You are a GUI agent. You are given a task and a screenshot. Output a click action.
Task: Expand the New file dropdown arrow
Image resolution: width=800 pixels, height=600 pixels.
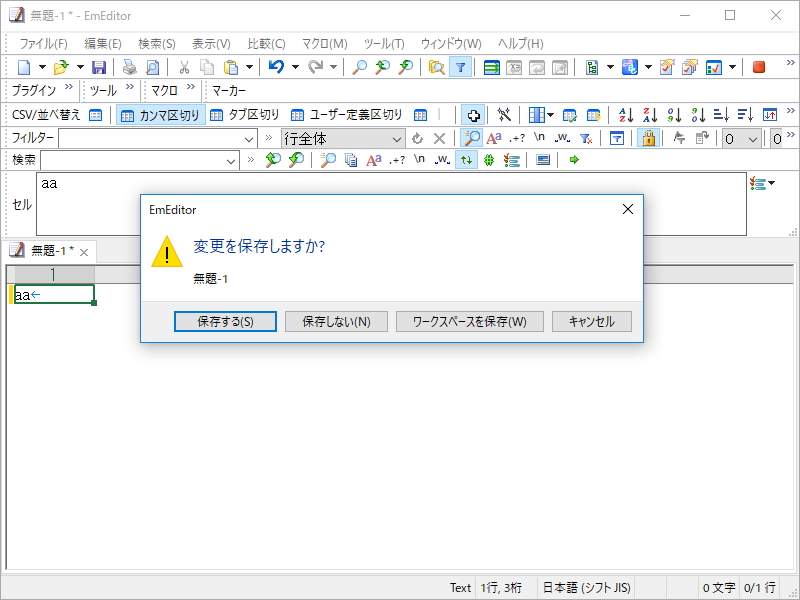click(42, 67)
